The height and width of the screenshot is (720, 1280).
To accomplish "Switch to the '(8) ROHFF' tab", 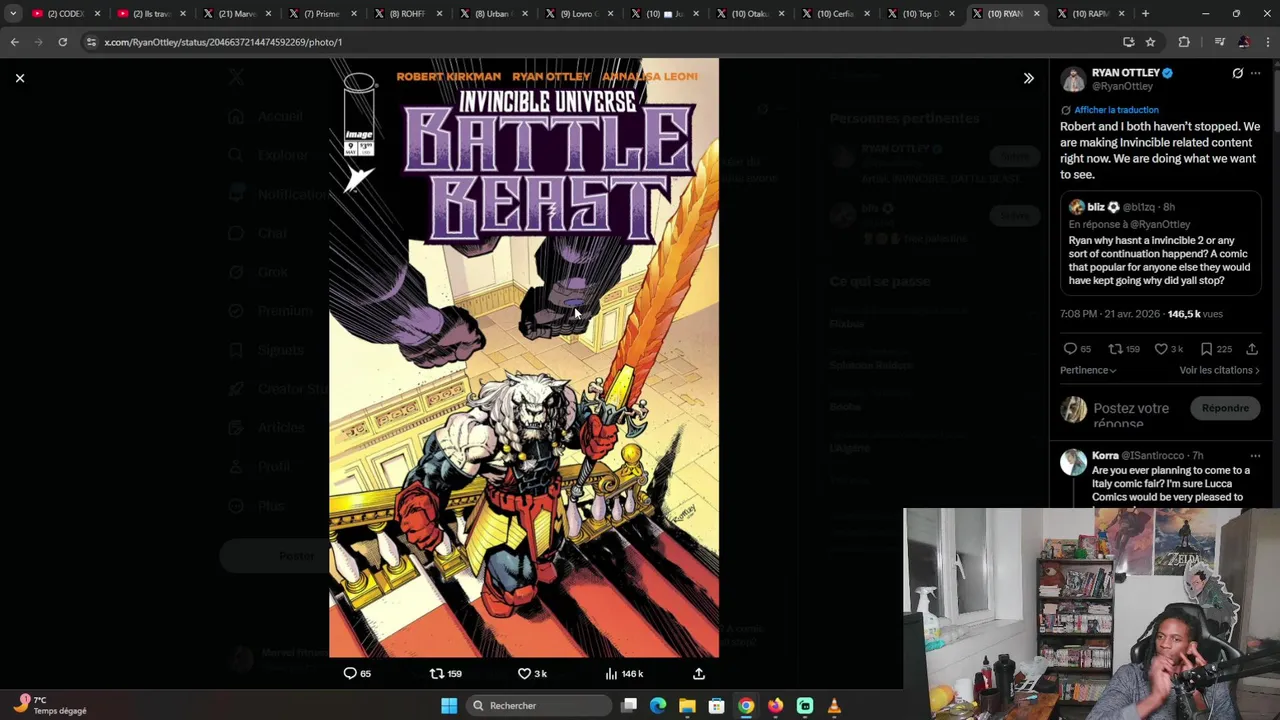I will coord(408,14).
